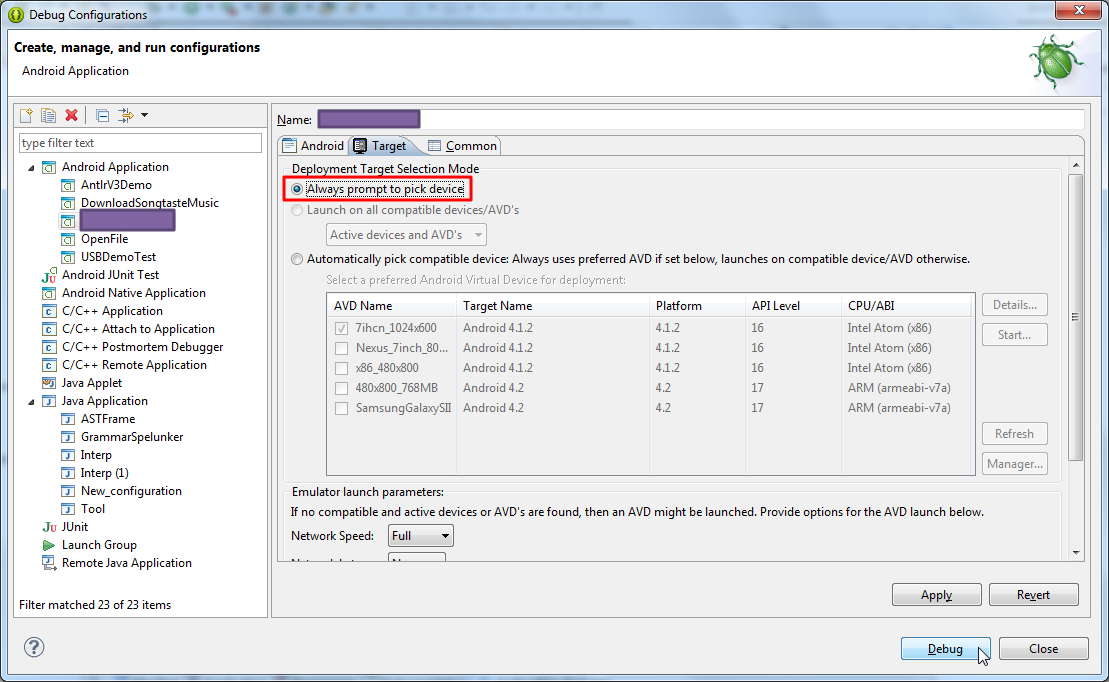
Task: Open the filter icon's dropdown arrow
Action: pyautogui.click(x=144, y=115)
